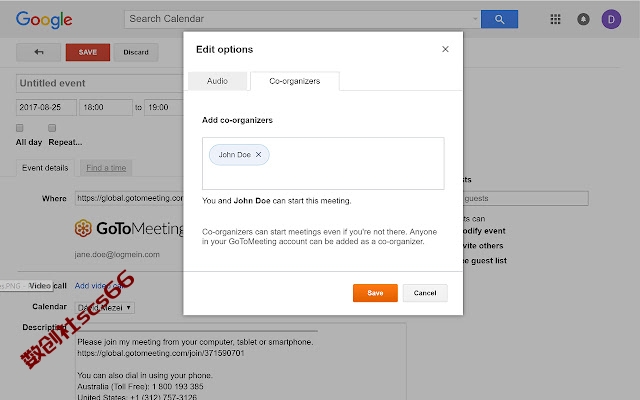Screen dimensions: 640x400
Task: Click the 19:00 end time field
Action: pos(164,107)
